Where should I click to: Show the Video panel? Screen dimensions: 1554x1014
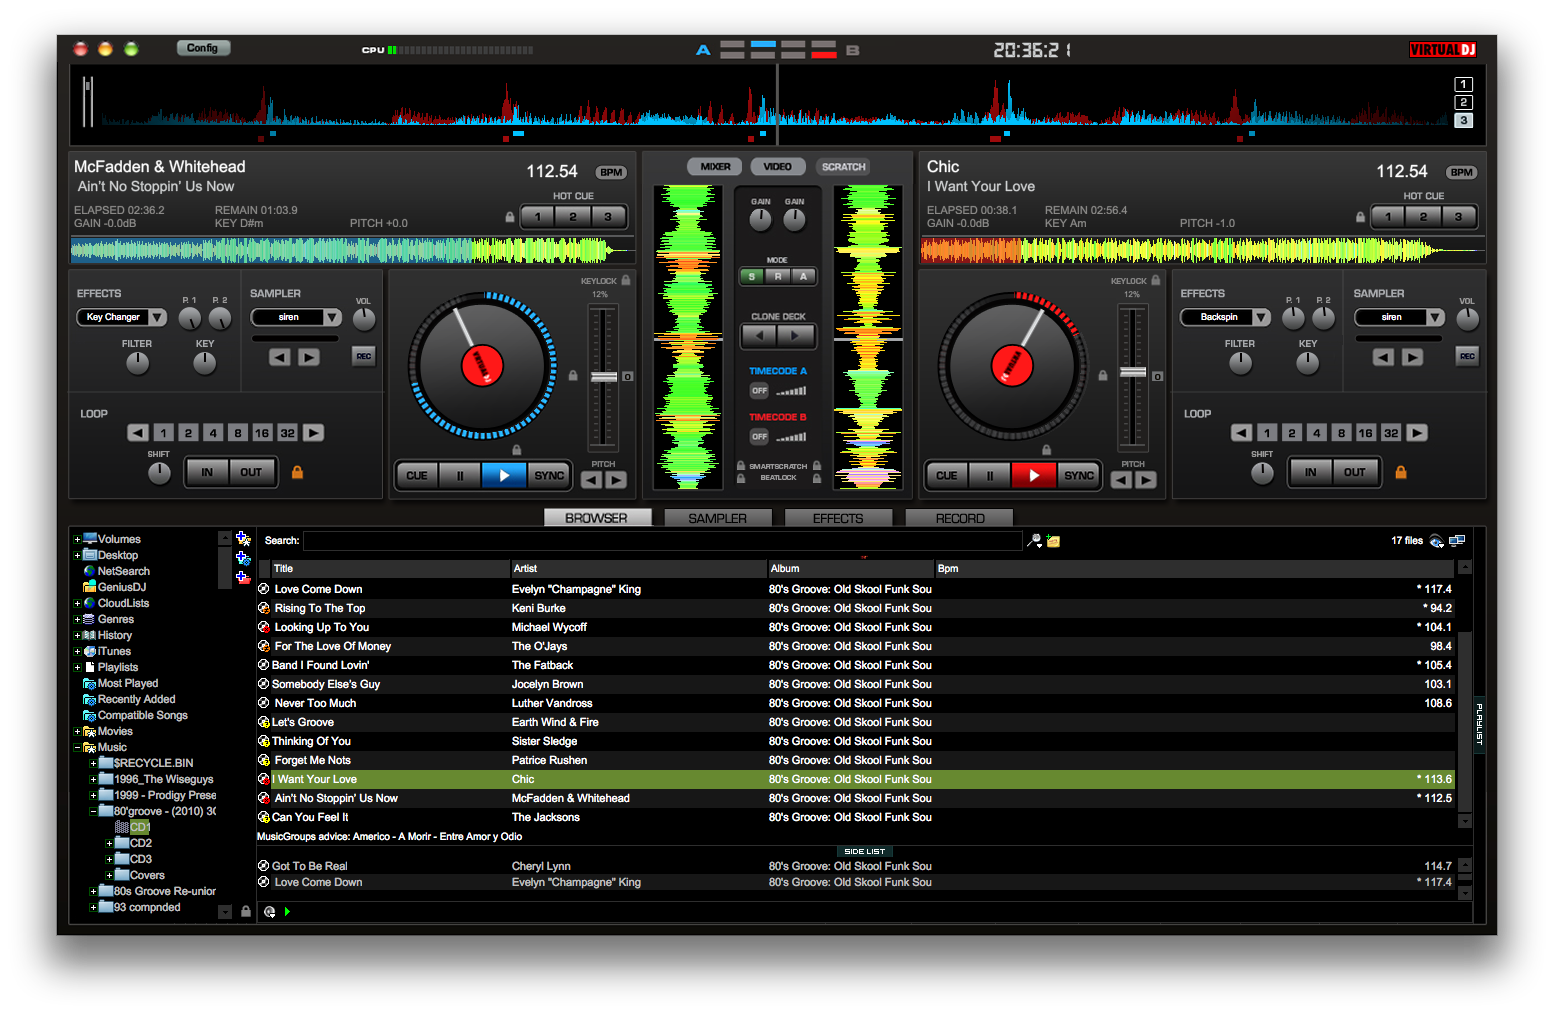pos(778,167)
